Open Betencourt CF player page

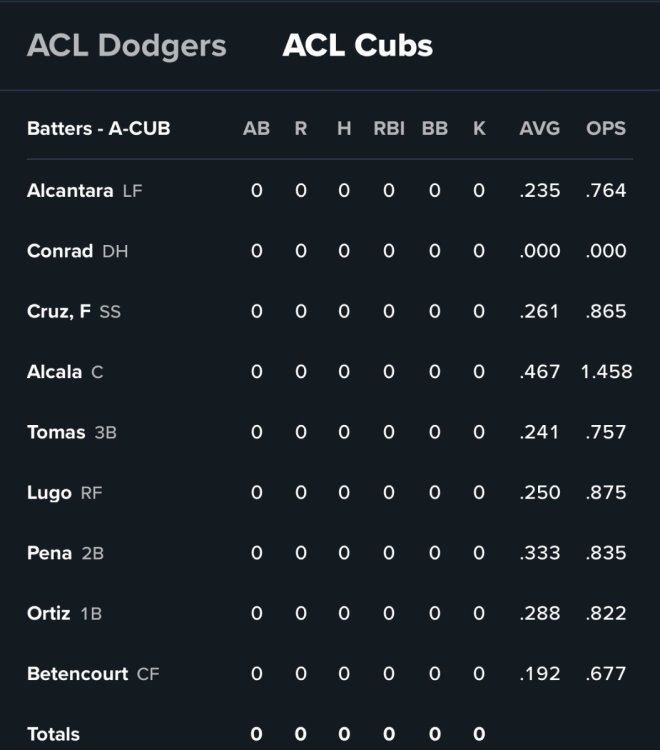point(77,673)
